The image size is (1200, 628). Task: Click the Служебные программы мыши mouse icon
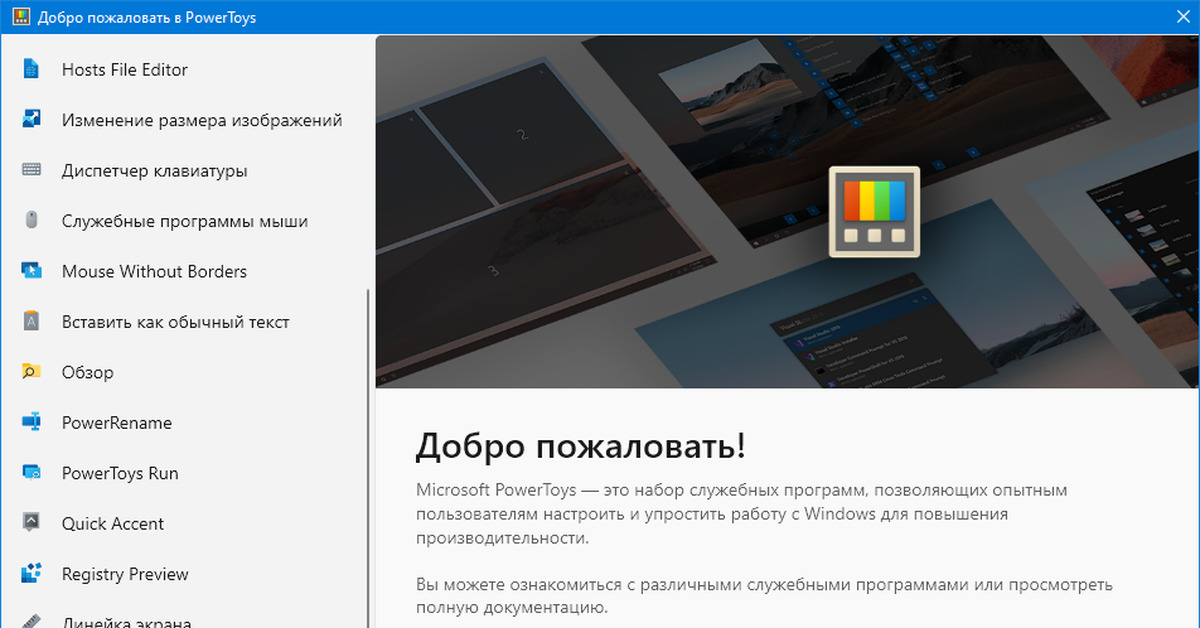(31, 221)
